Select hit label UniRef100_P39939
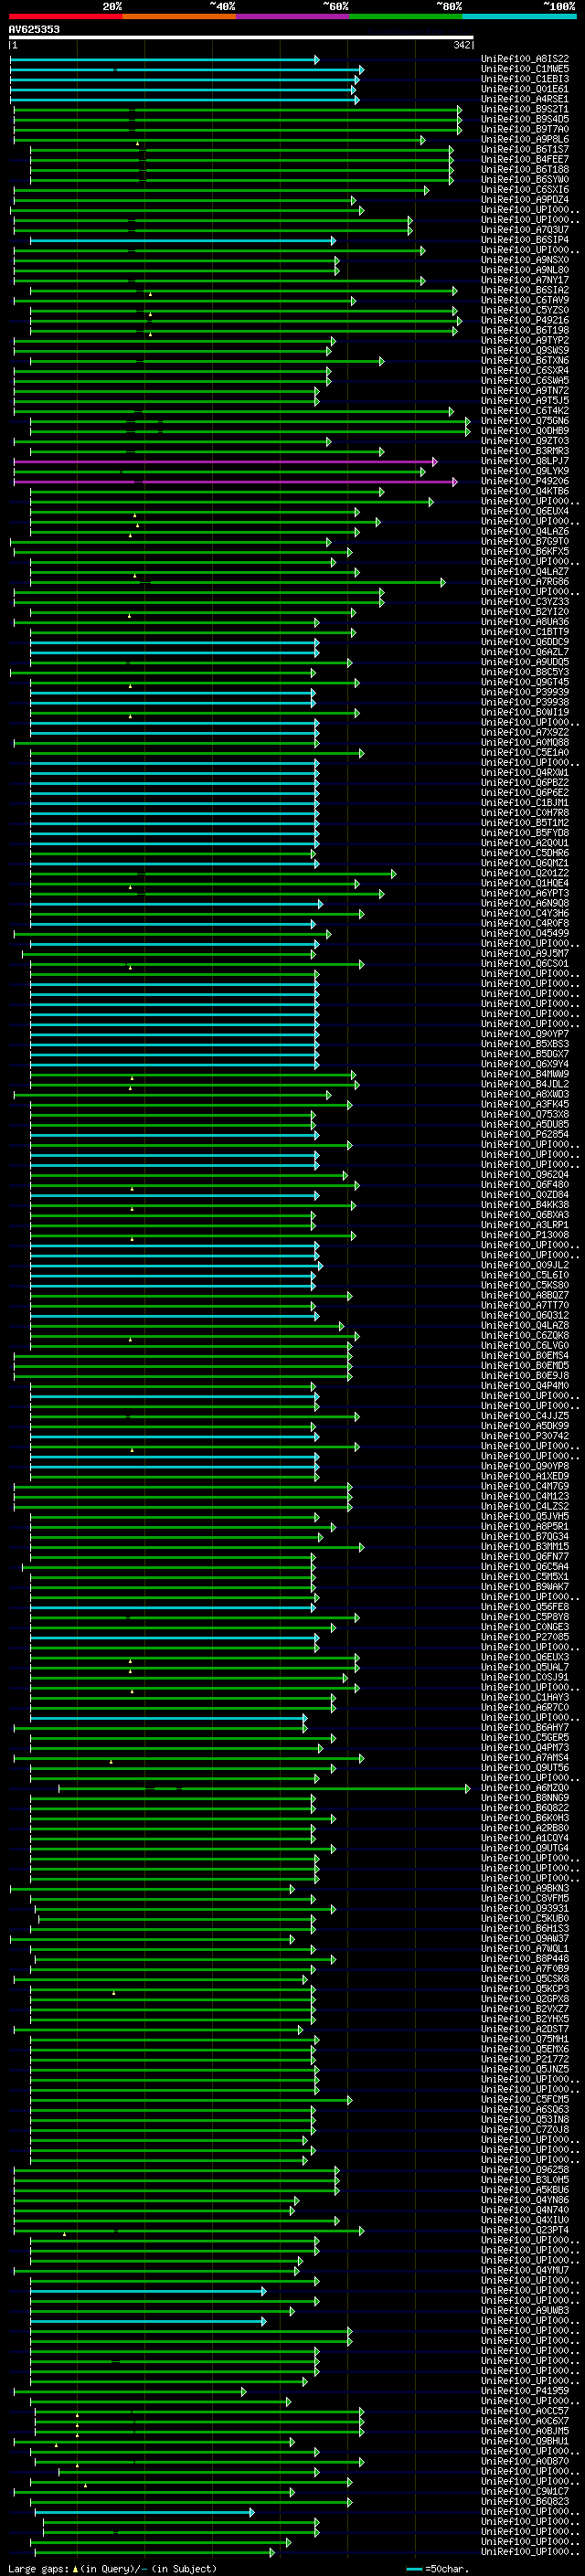 point(525,693)
